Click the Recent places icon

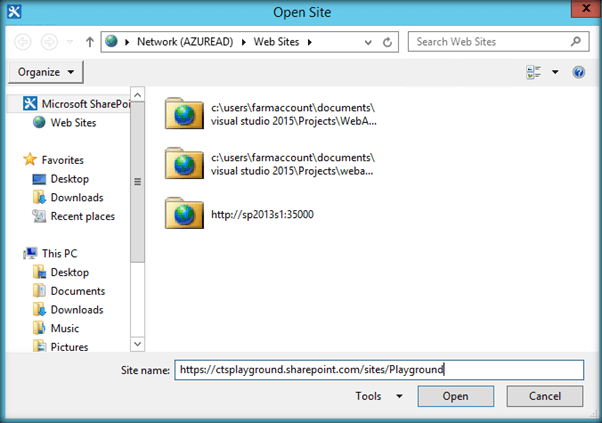(39, 216)
